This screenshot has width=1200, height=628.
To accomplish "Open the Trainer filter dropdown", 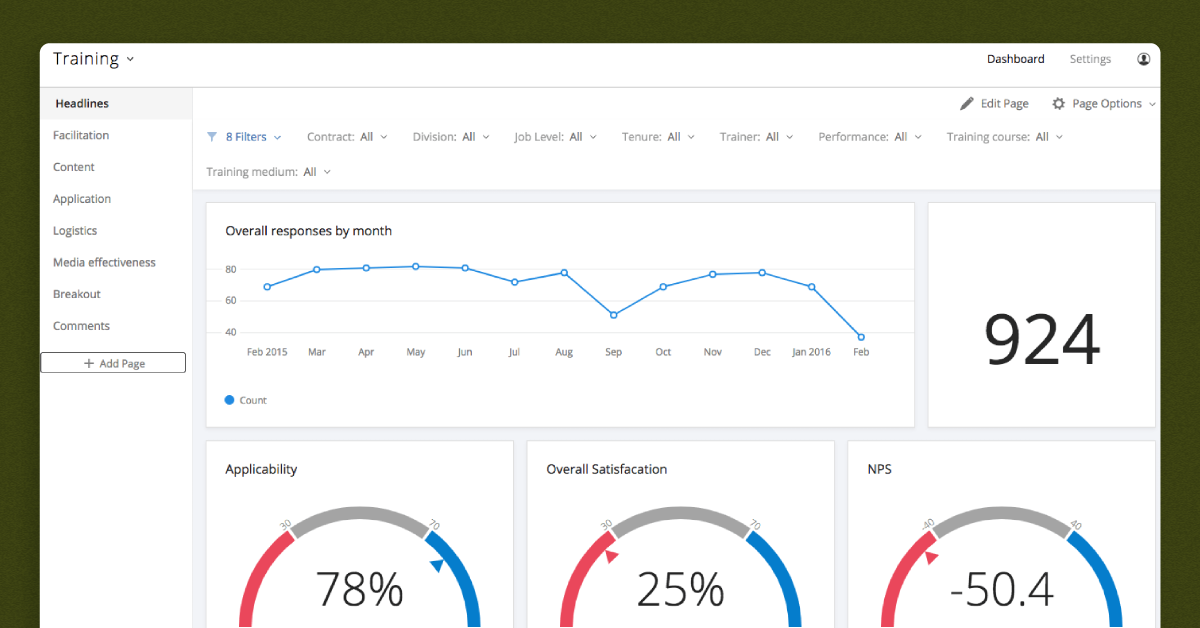I will (x=756, y=137).
